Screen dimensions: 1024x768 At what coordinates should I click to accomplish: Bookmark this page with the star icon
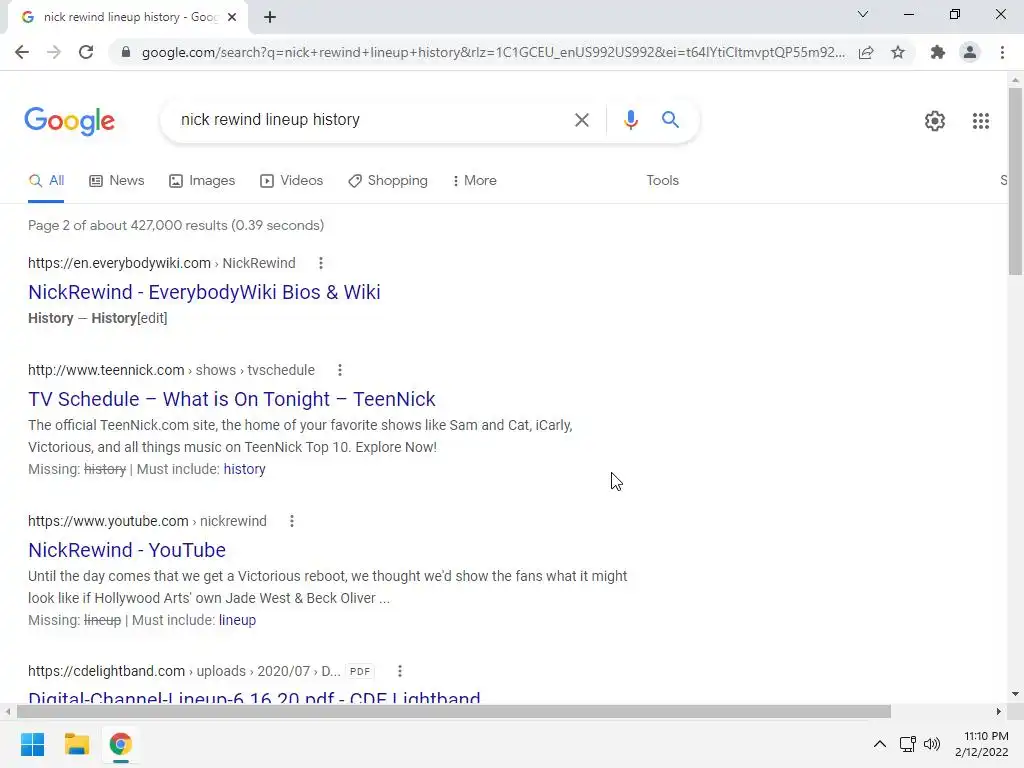(x=898, y=52)
